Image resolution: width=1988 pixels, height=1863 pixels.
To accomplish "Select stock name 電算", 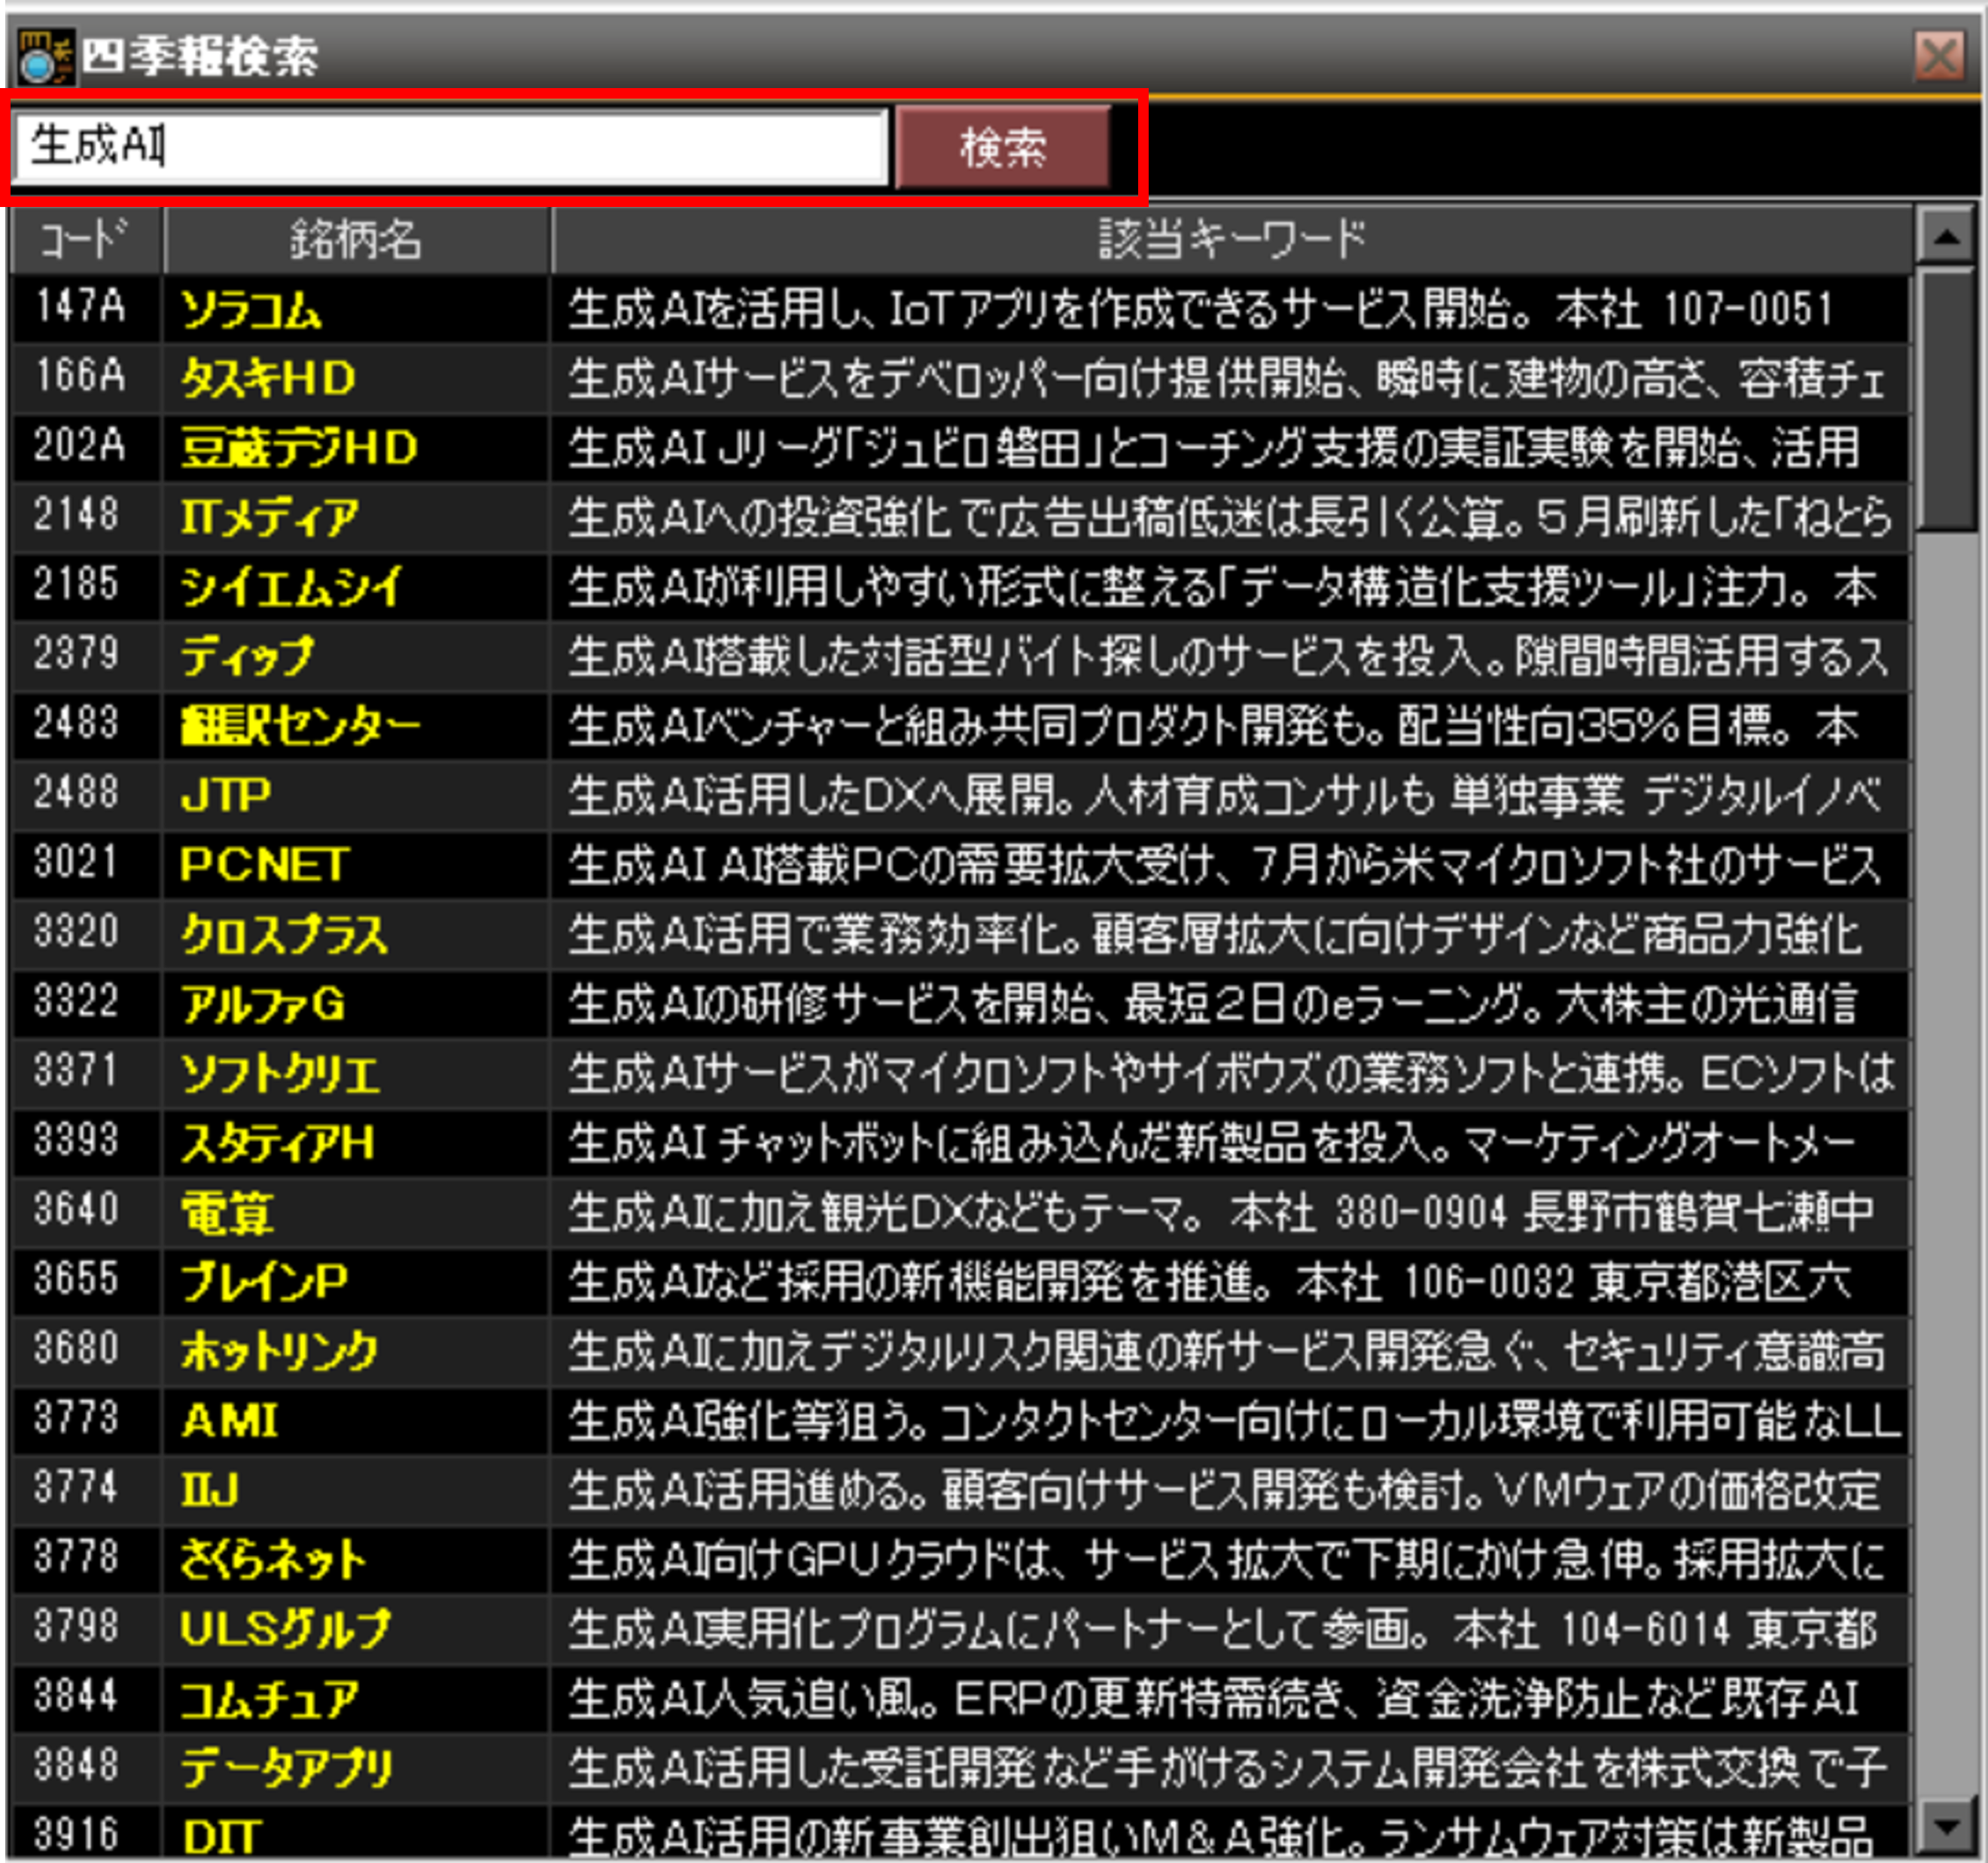I will click(227, 1213).
